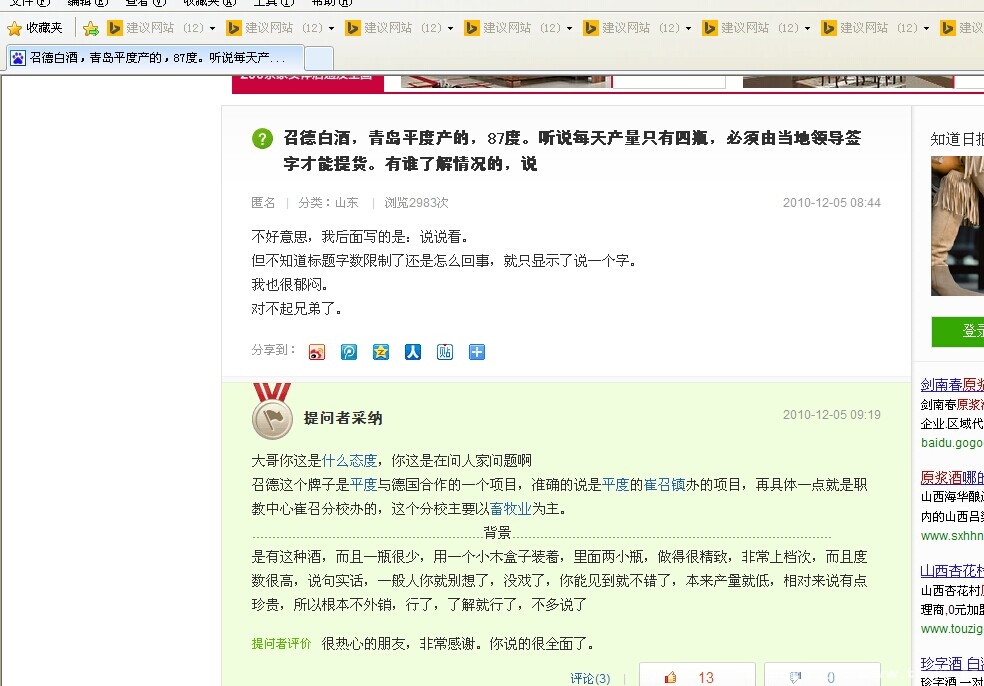Click the 提问者评价 label
The width and height of the screenshot is (984, 686).
point(281,643)
